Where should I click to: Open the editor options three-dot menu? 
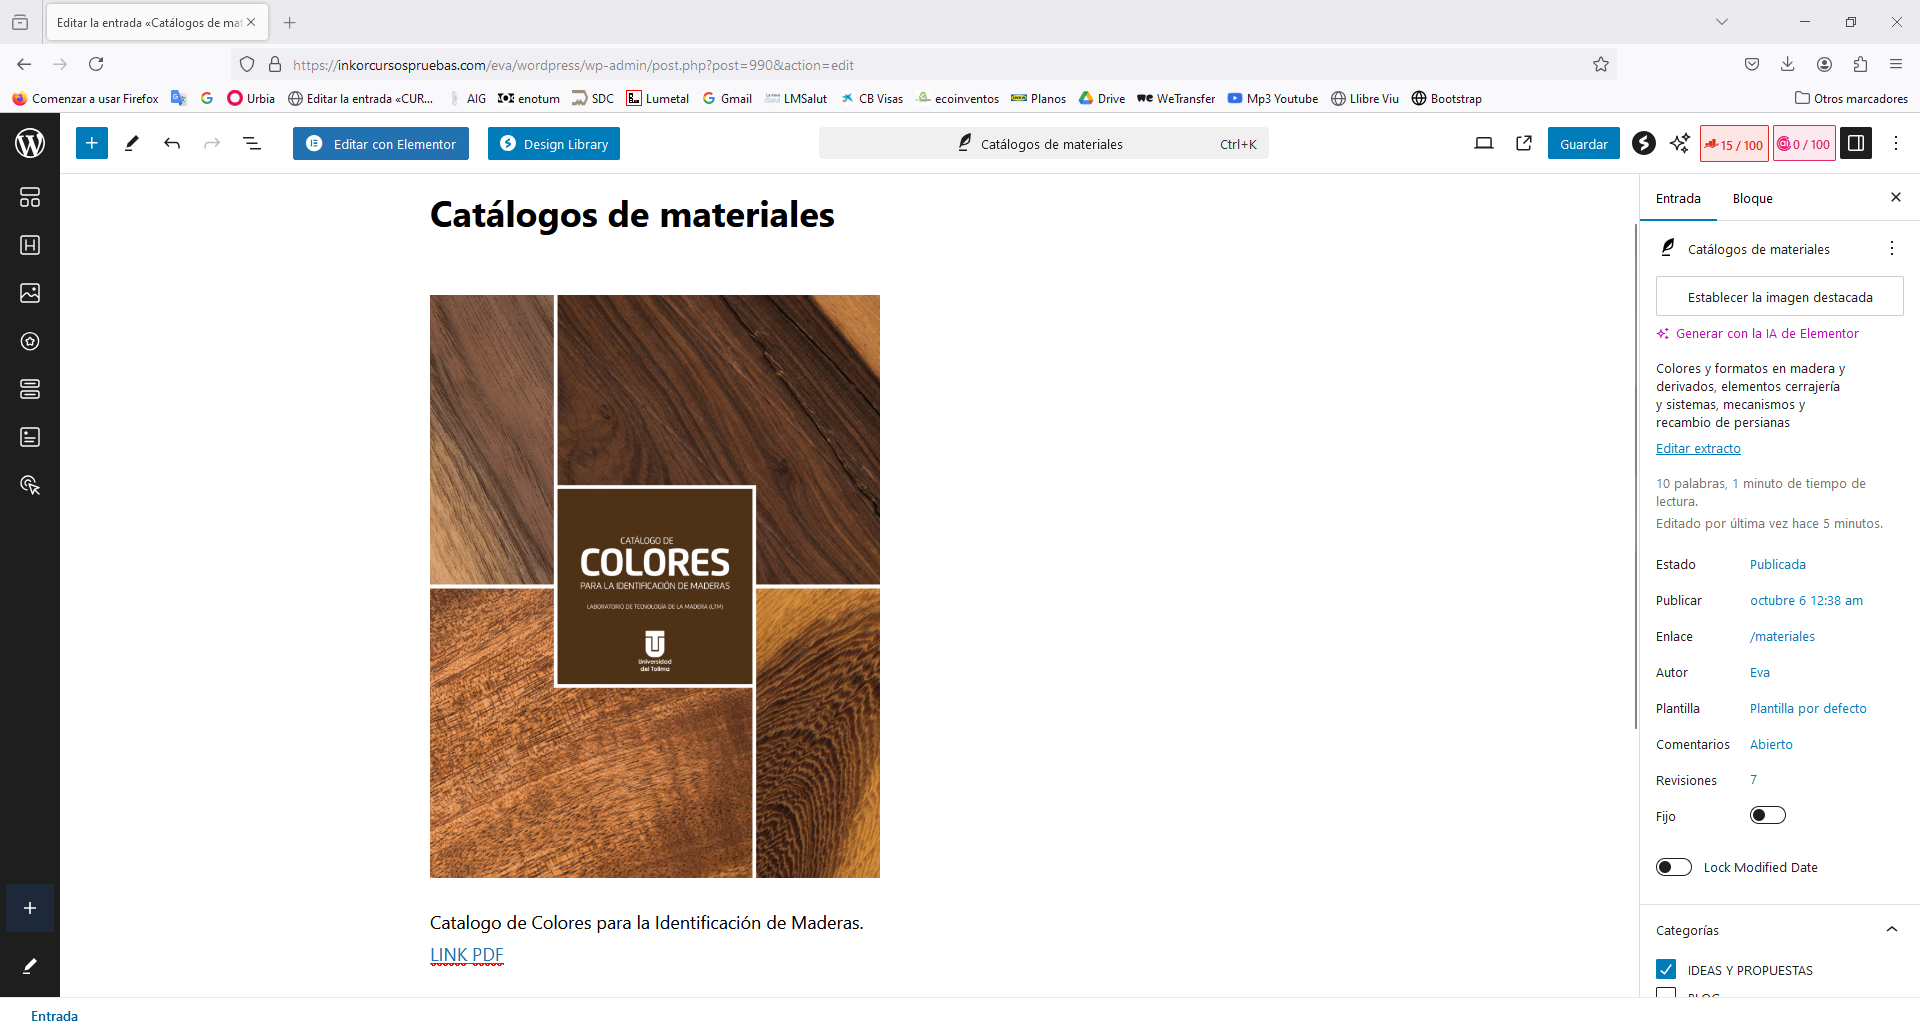(1896, 143)
